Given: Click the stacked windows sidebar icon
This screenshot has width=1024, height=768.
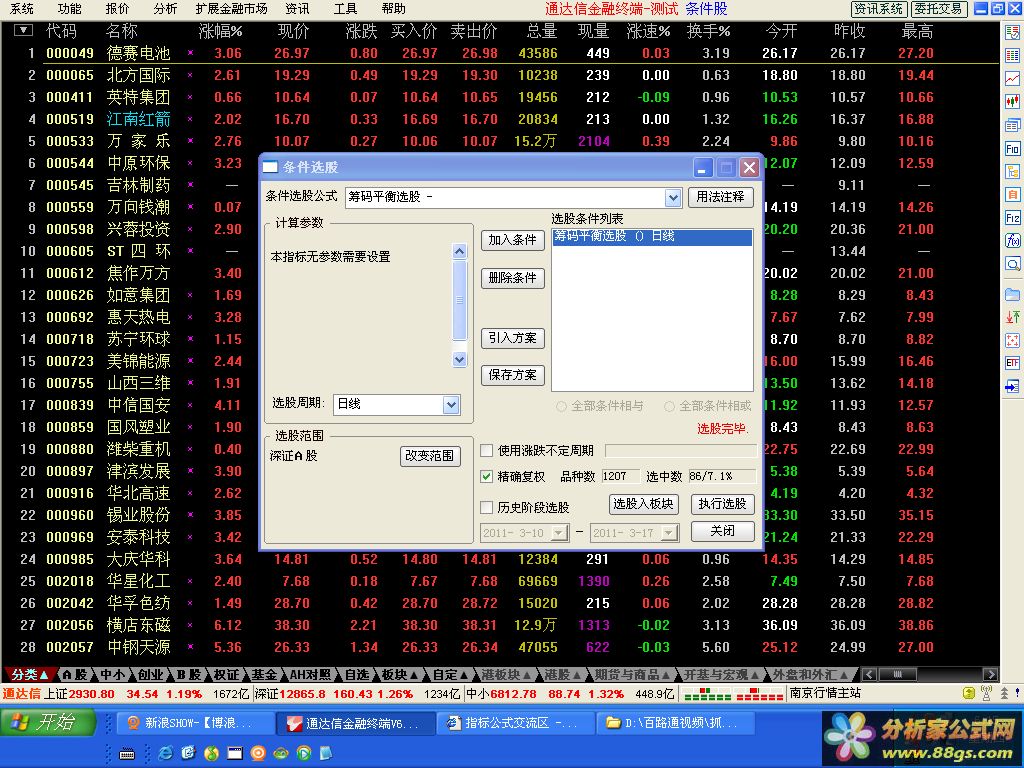Looking at the screenshot, I should coord(1012,125).
